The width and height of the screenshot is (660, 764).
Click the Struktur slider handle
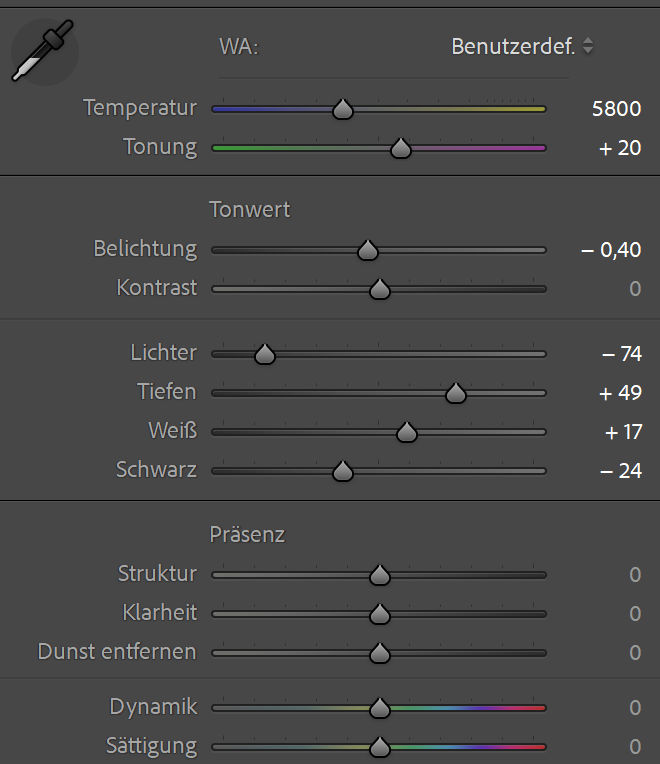pos(379,575)
